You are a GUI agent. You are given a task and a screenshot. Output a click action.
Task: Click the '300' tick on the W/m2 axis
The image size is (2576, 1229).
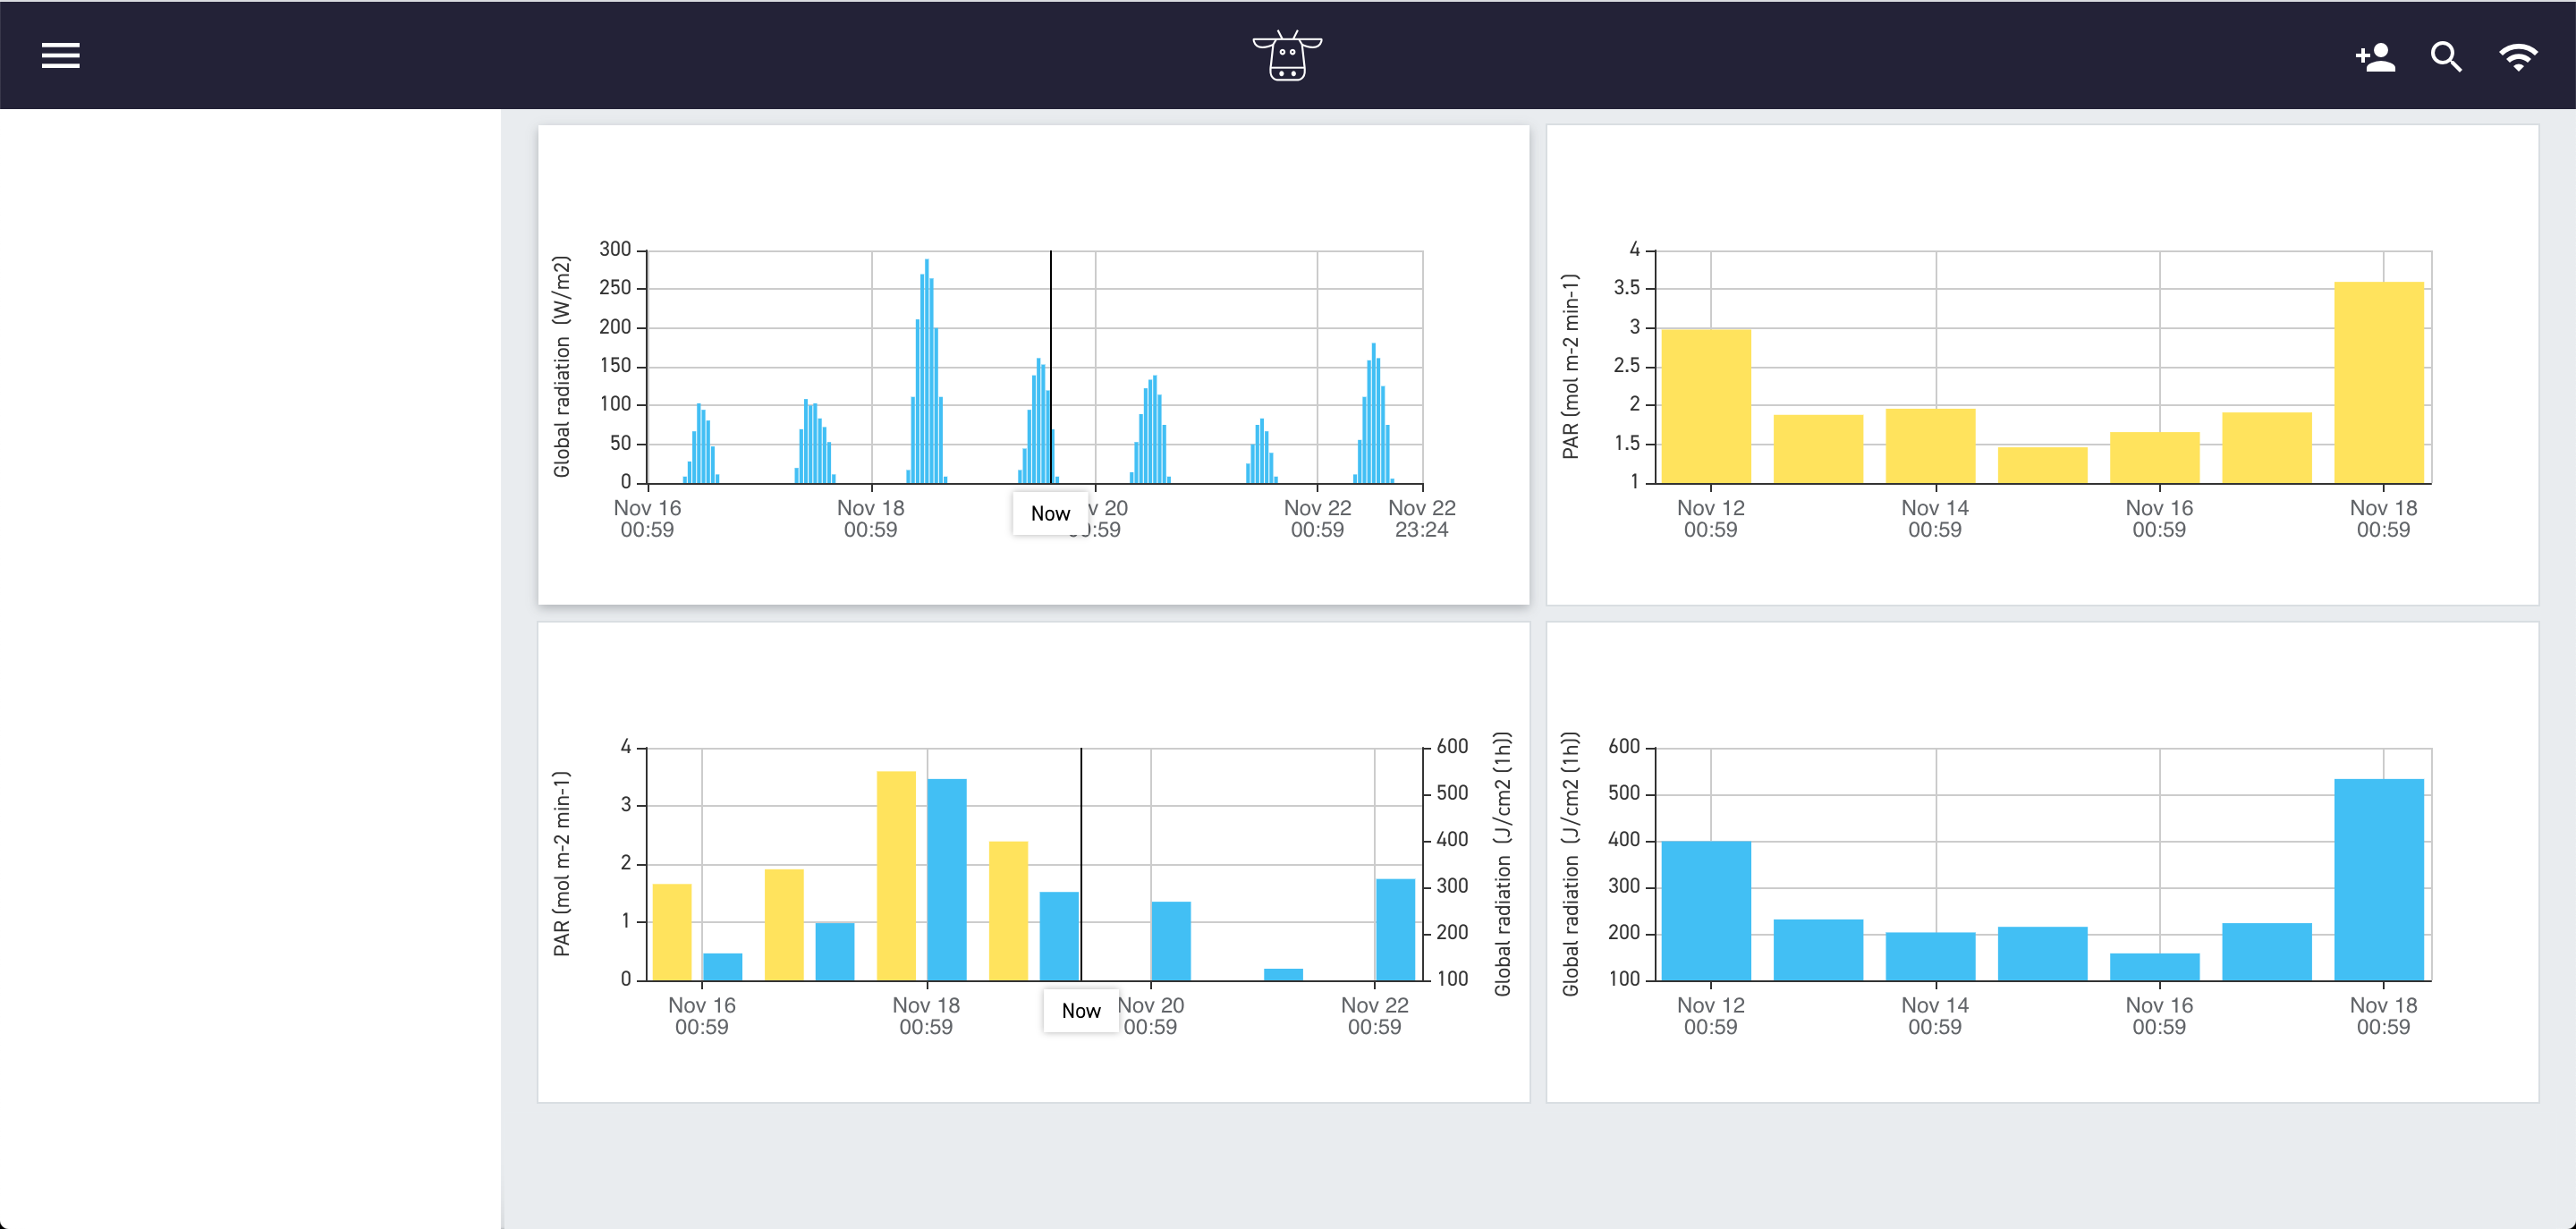pyautogui.click(x=615, y=249)
